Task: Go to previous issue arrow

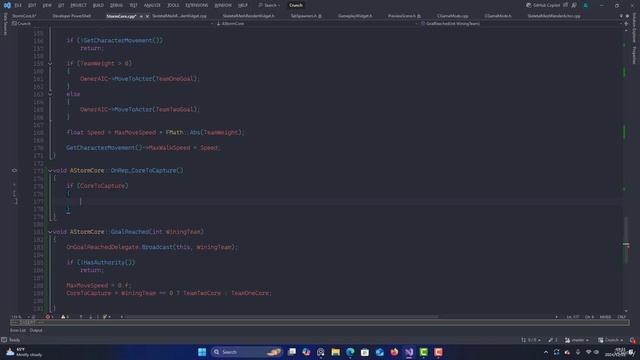Action: [81, 317]
